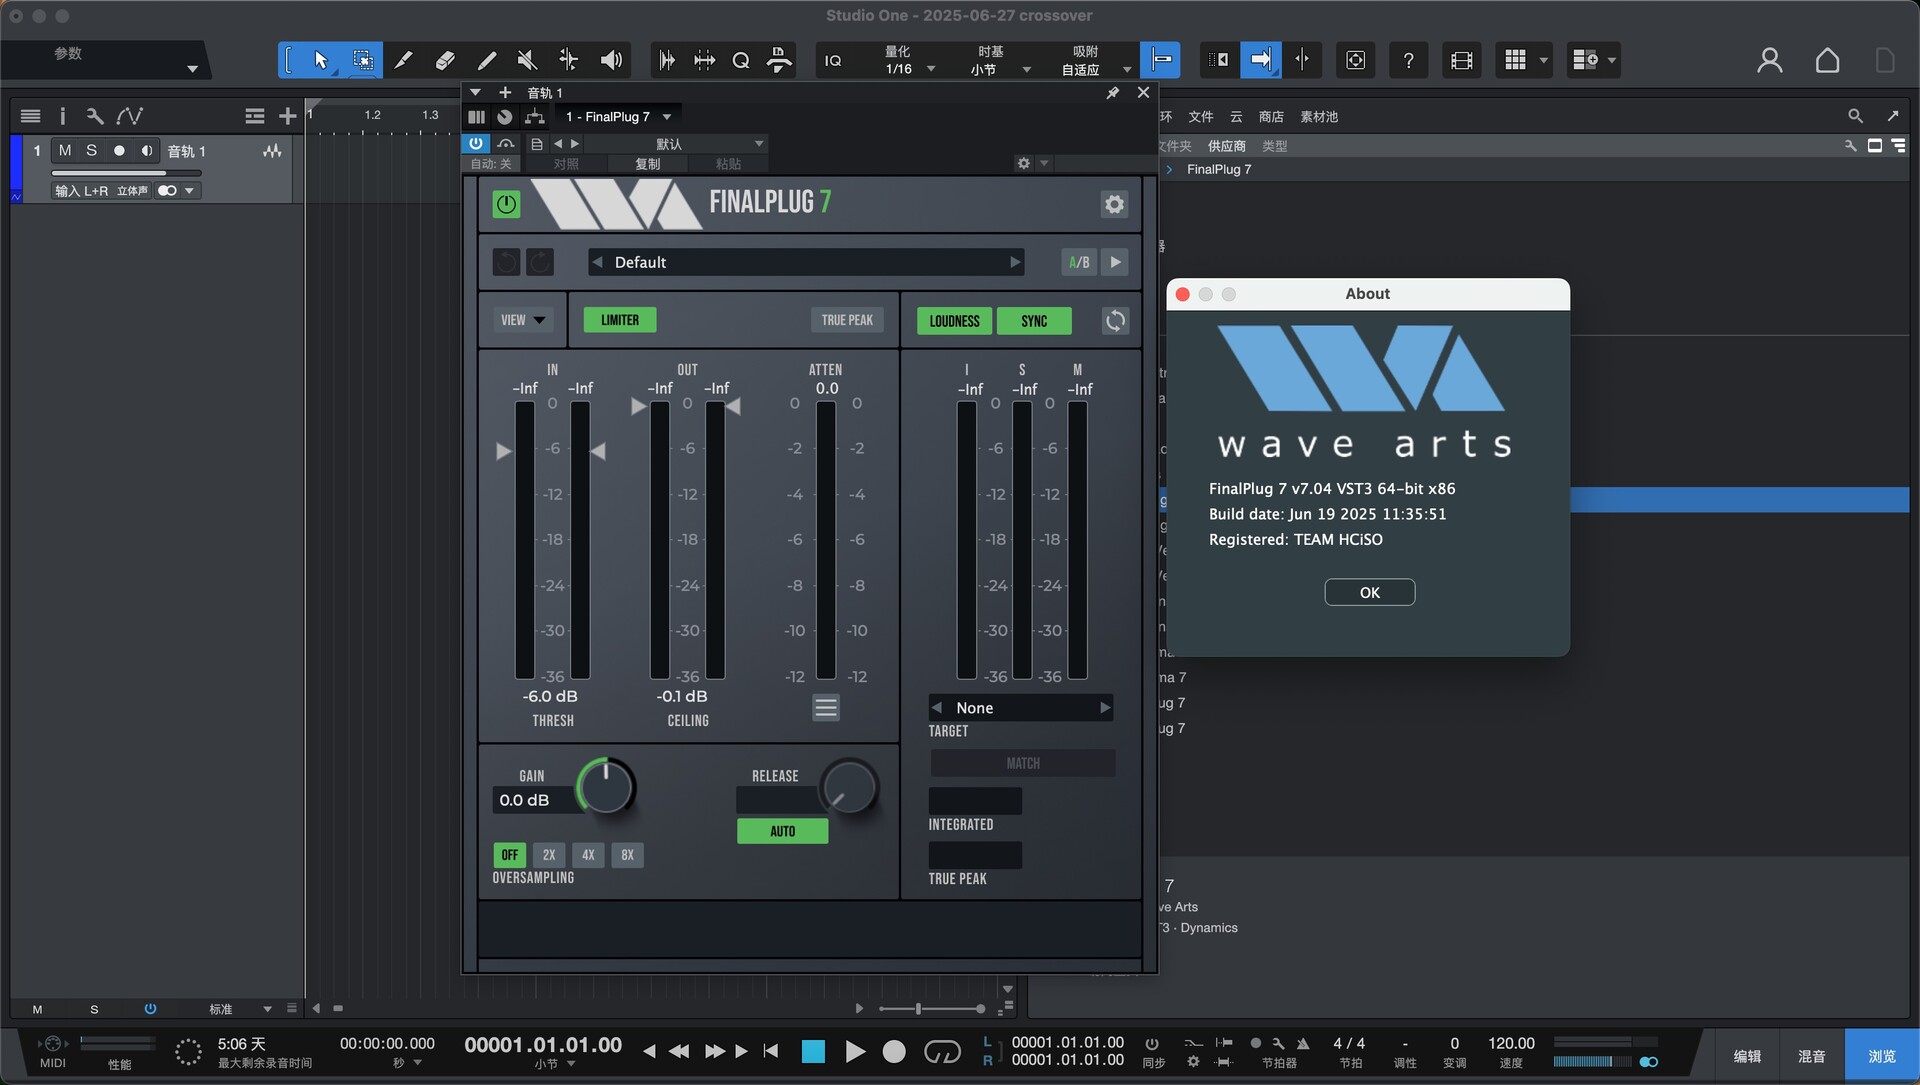The image size is (1920, 1085).
Task: Click the FinalPlug redo arrow
Action: [540, 262]
